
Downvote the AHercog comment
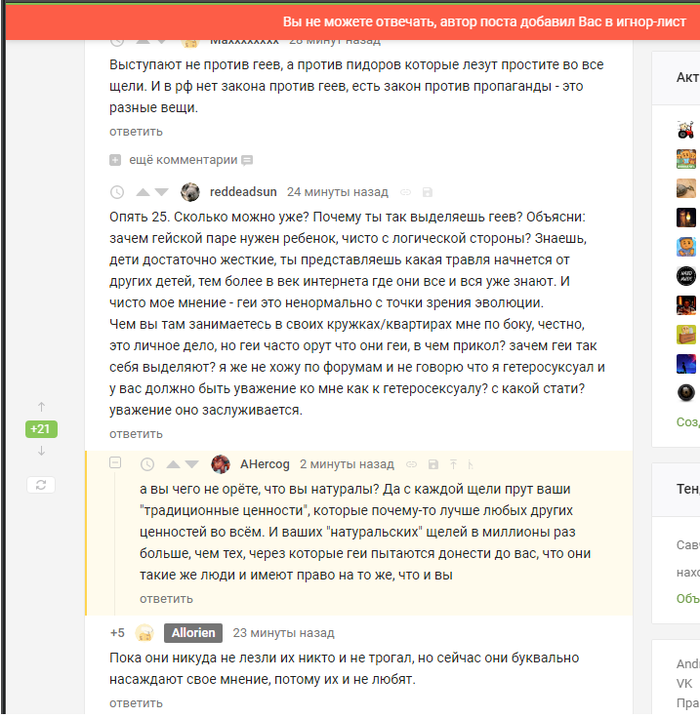pos(192,465)
